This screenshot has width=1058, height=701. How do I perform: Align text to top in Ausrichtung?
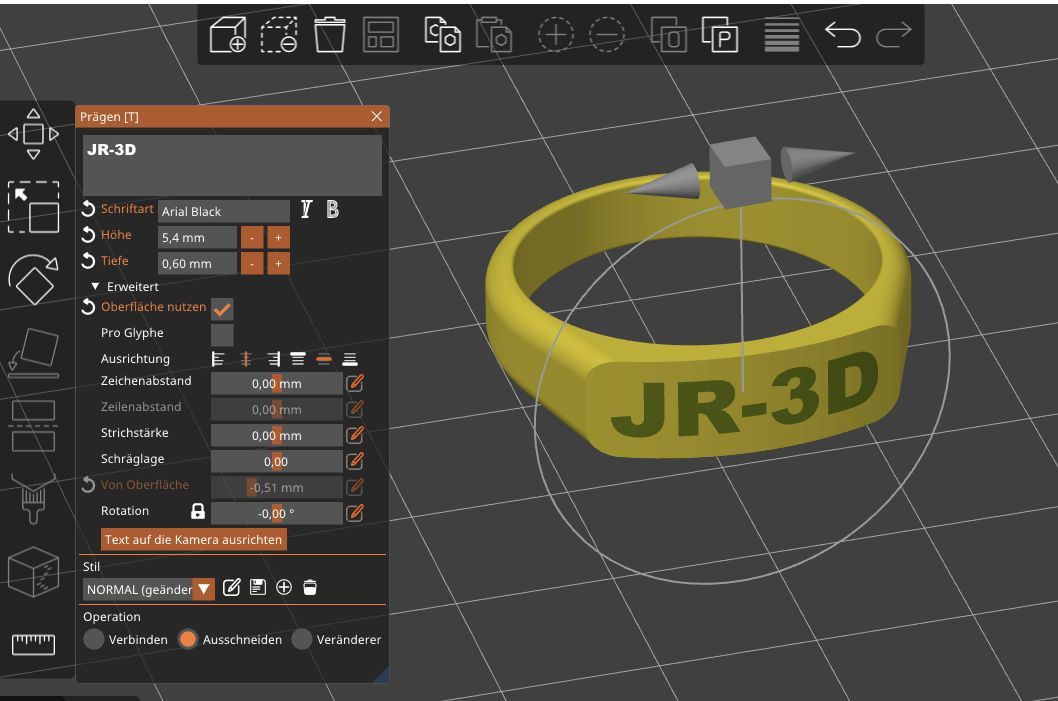coord(298,359)
